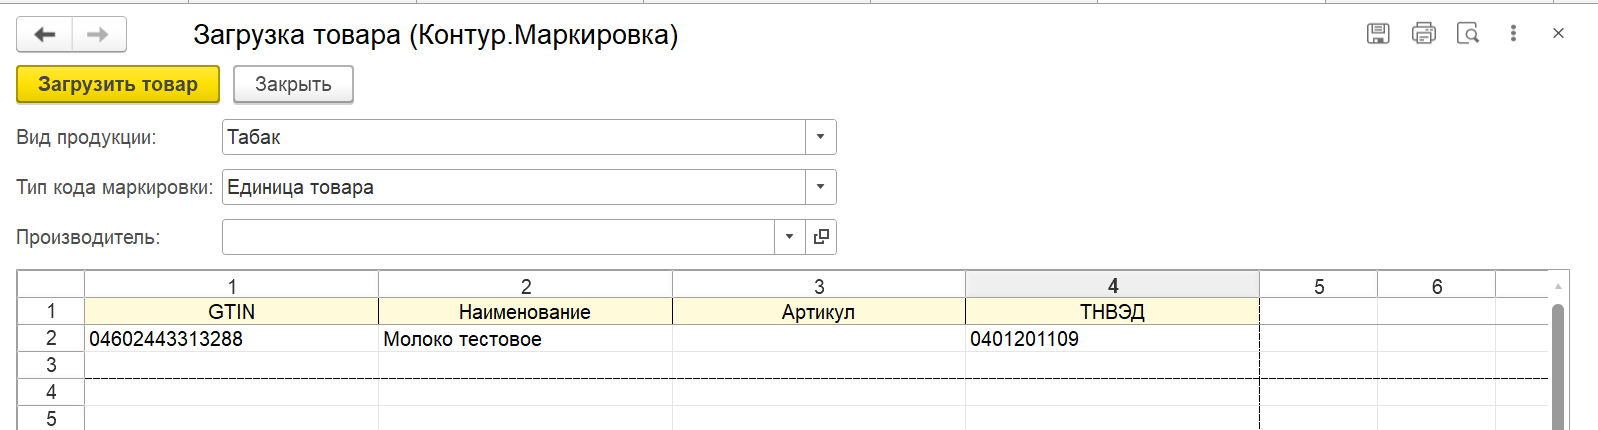This screenshot has width=1598, height=430.
Task: Expand the Вид продукции dropdown
Action: point(820,137)
